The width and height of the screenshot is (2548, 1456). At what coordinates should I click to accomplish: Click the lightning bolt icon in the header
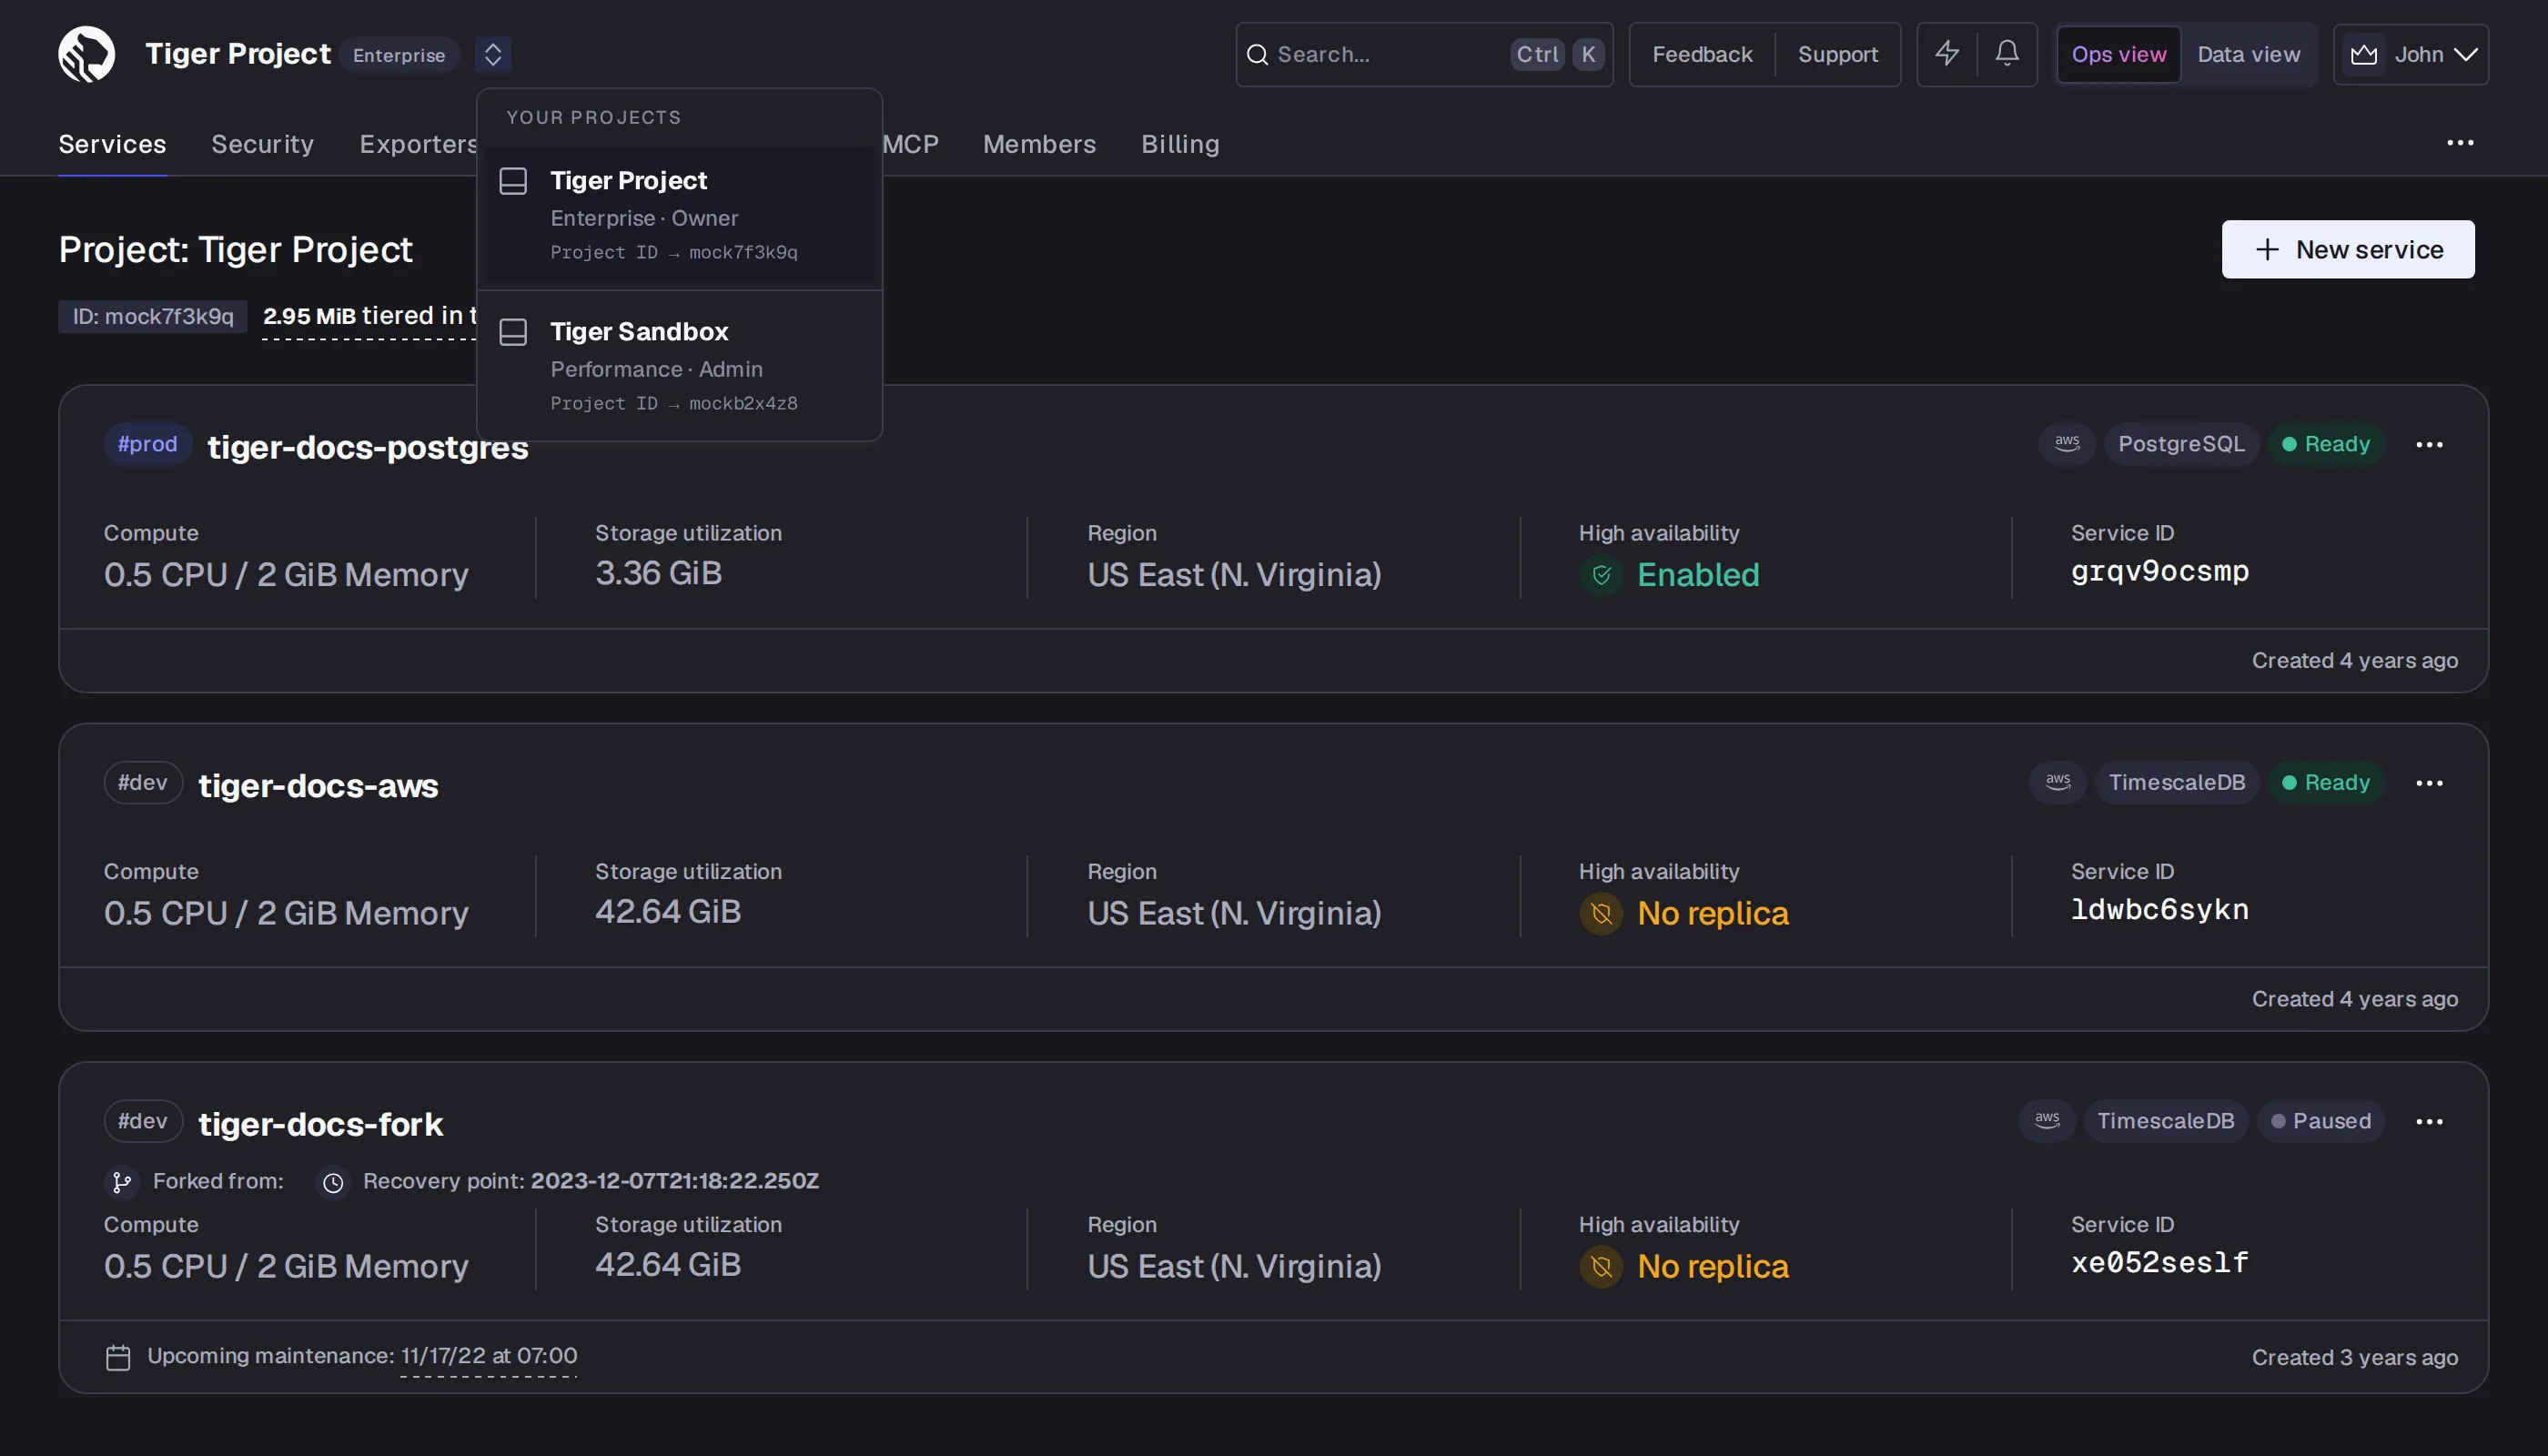tap(1946, 54)
